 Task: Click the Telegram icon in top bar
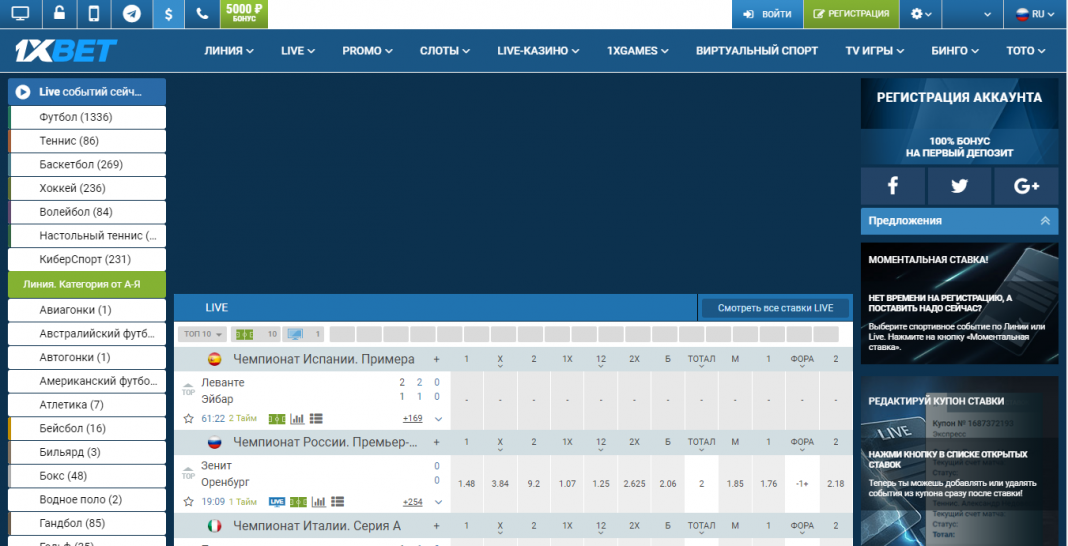(132, 14)
